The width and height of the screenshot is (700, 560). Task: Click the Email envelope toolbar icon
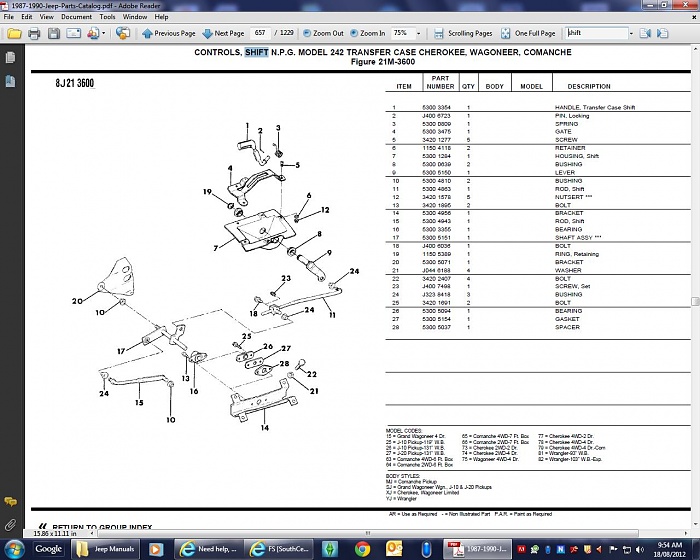point(74,33)
